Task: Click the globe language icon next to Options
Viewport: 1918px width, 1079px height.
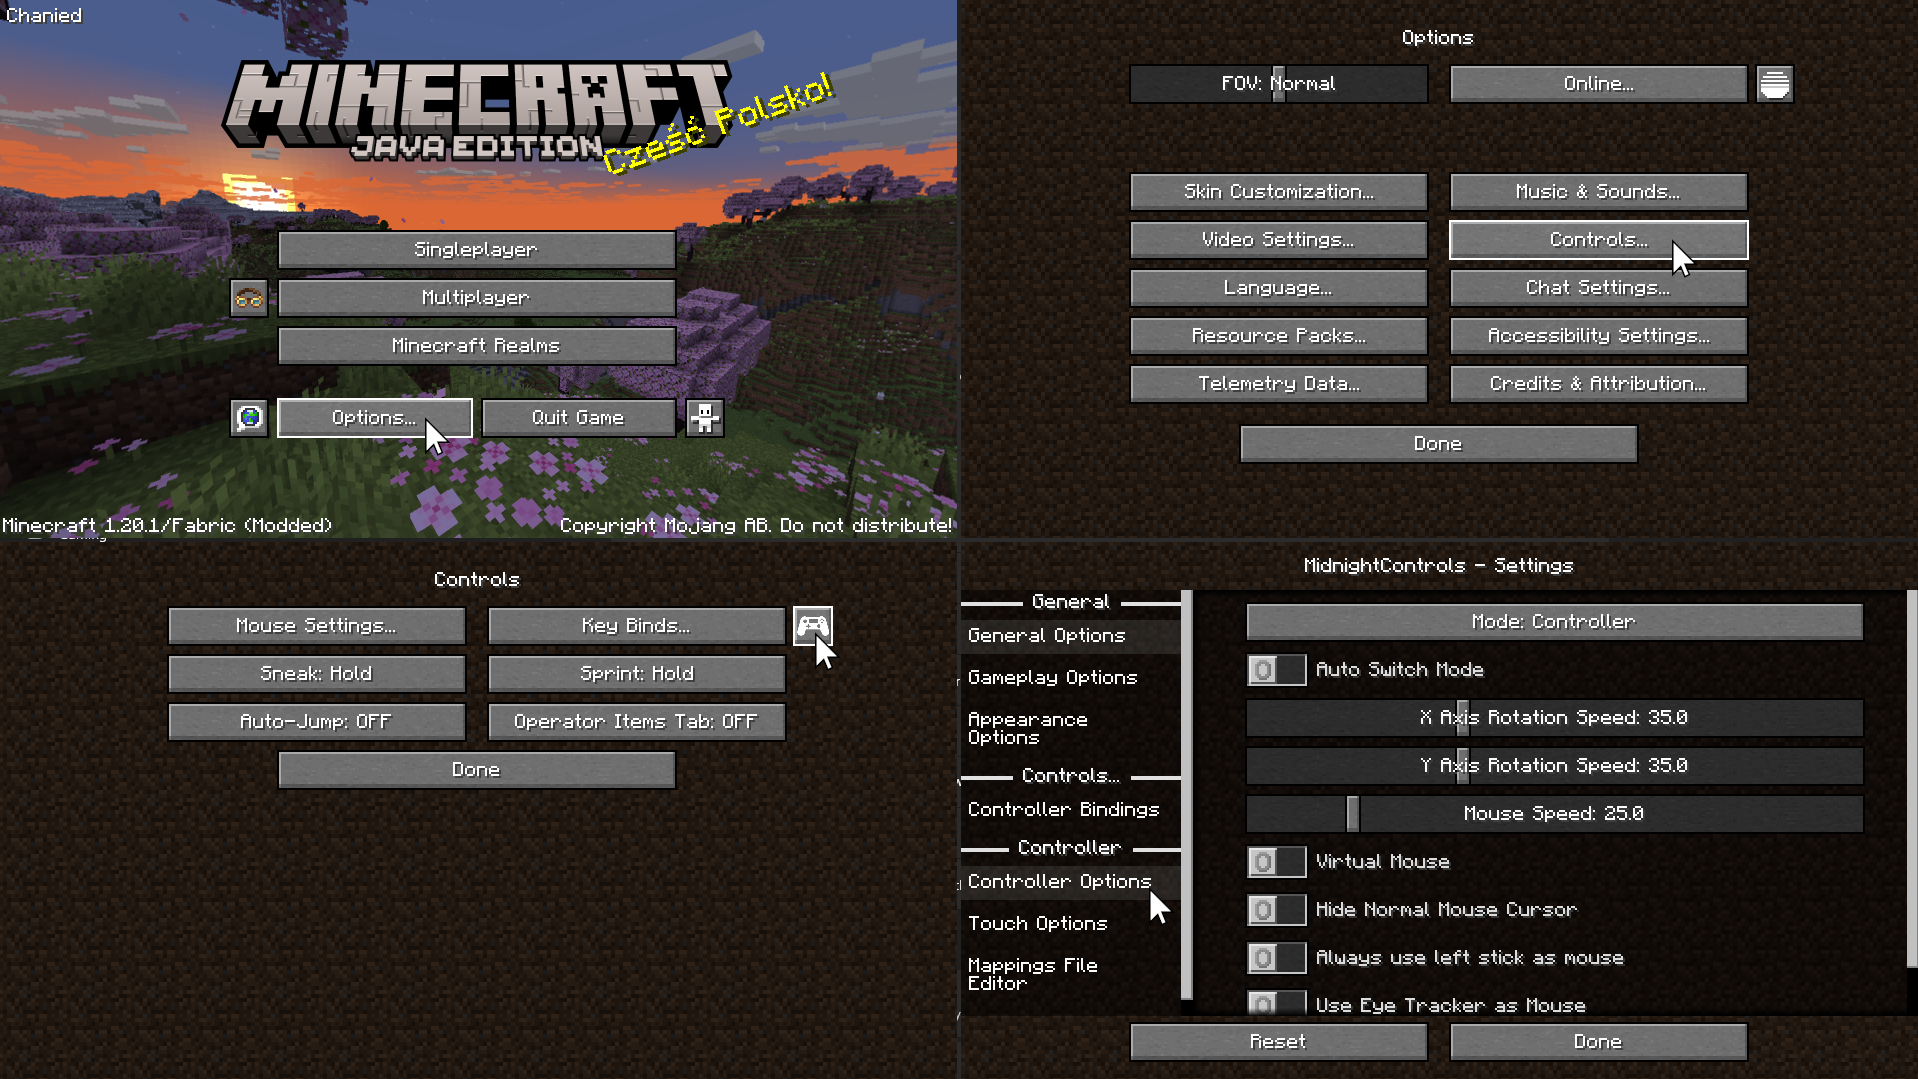Action: 249,418
